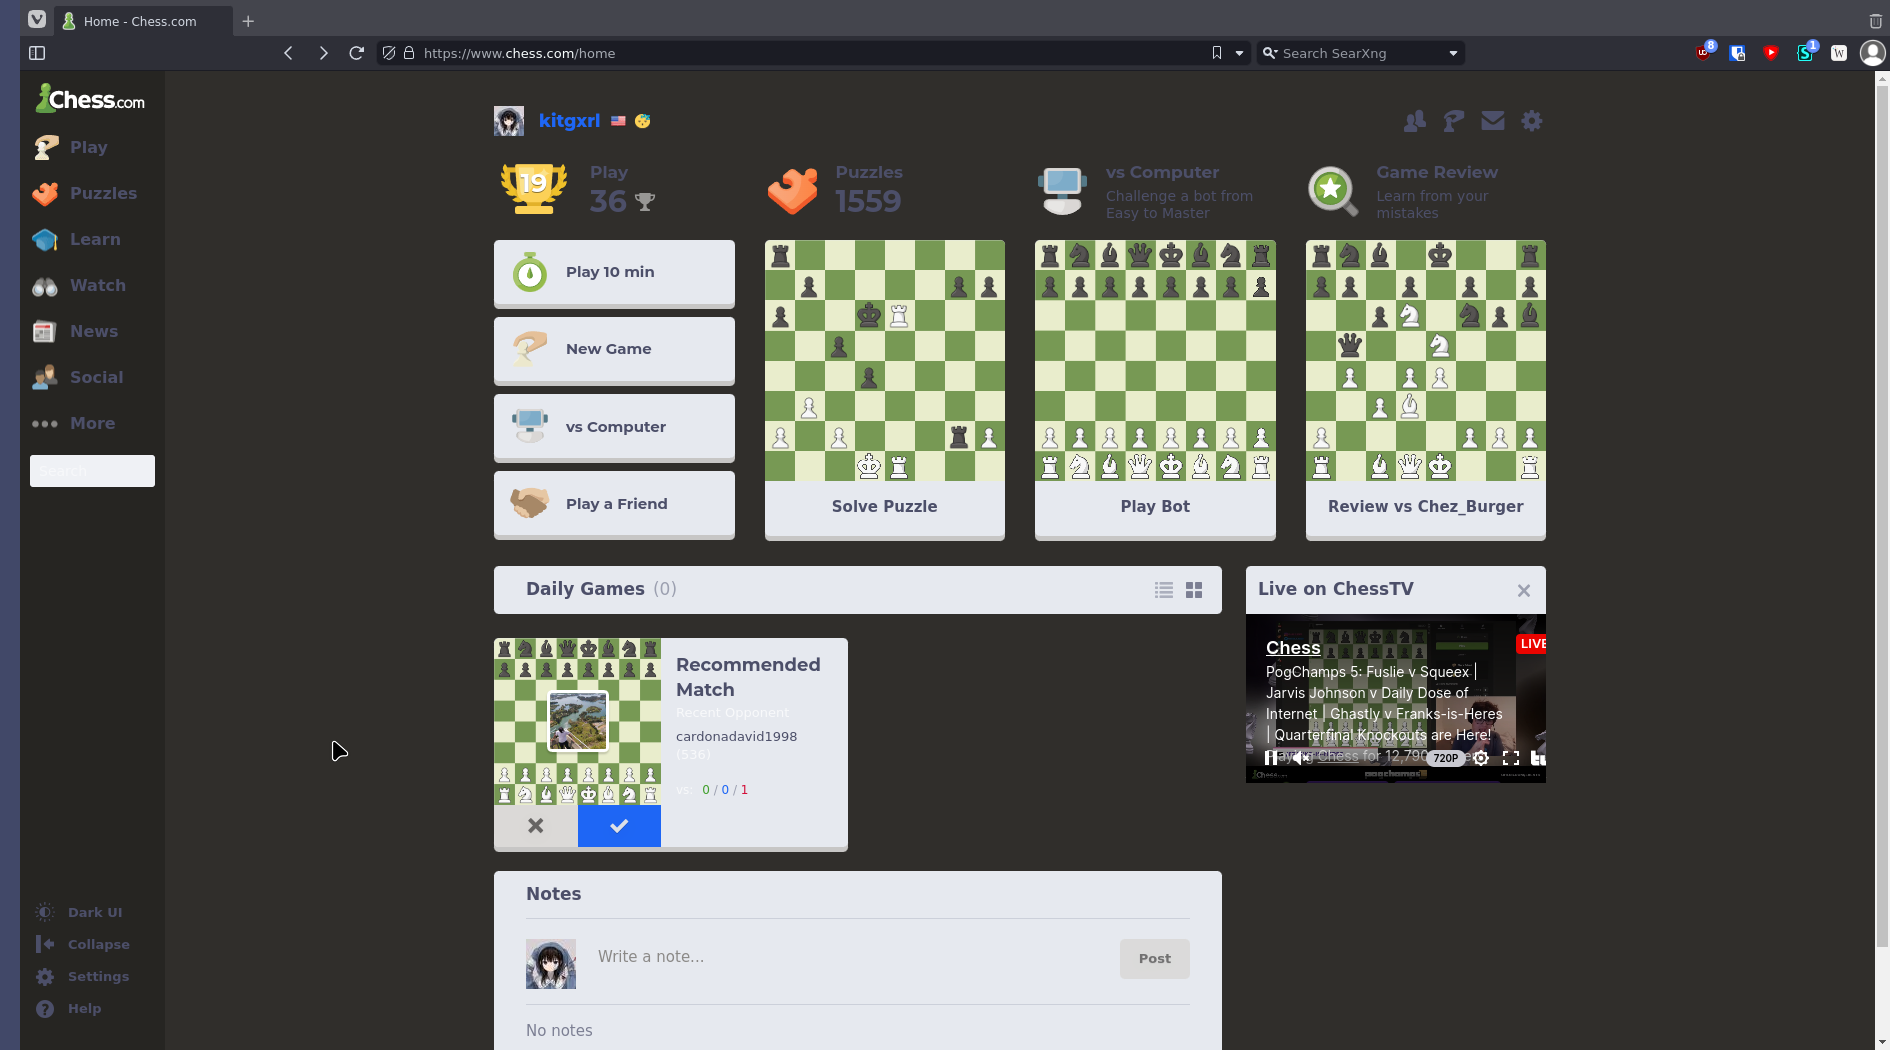Screen dimensions: 1890x1050
Task: Select the Puzzles icon in the sidebar
Action: point(45,193)
